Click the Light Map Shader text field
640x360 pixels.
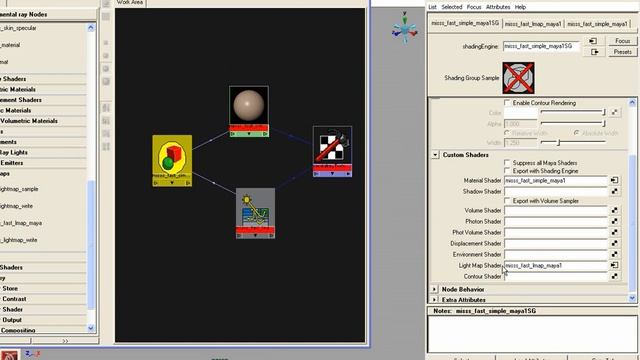pos(556,265)
